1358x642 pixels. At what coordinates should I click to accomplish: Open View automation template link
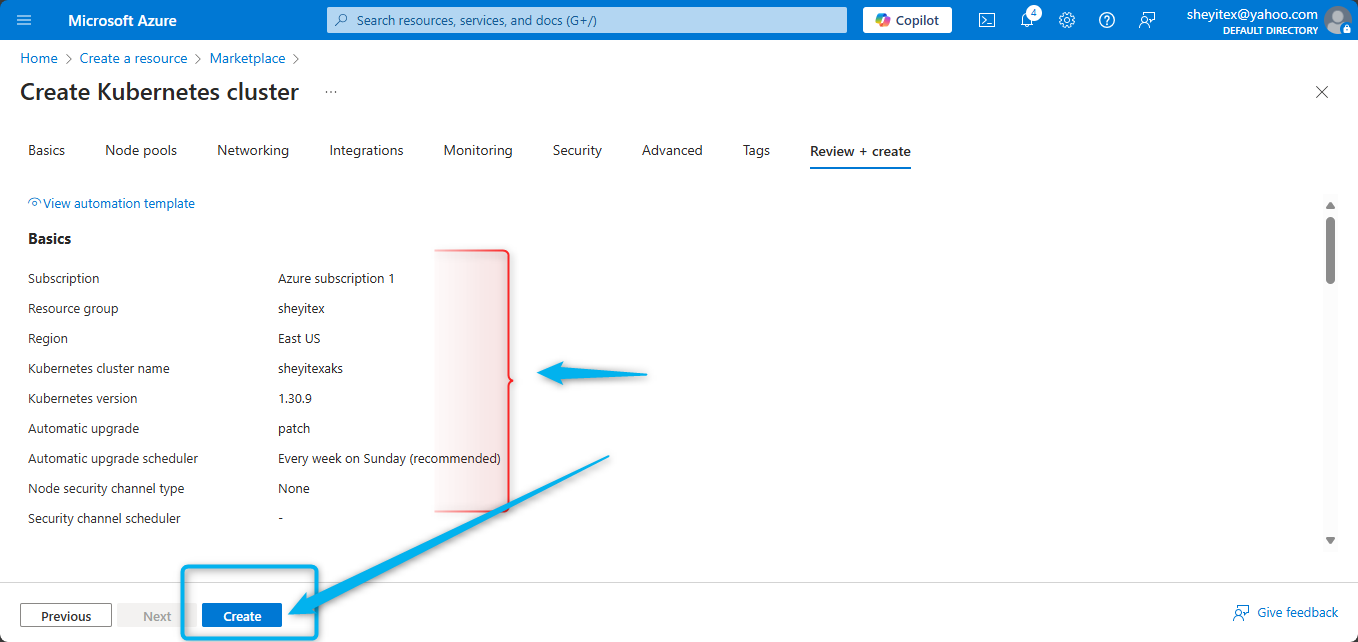click(x=112, y=204)
